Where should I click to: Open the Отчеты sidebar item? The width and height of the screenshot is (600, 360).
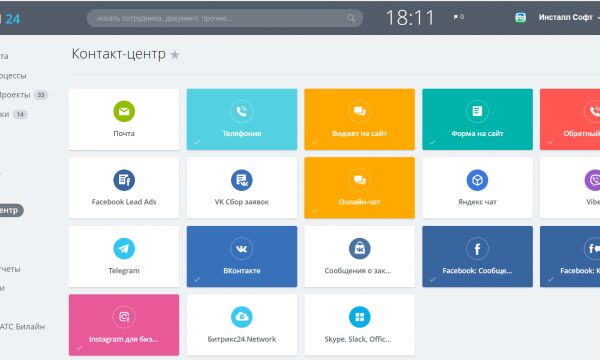click(x=10, y=269)
